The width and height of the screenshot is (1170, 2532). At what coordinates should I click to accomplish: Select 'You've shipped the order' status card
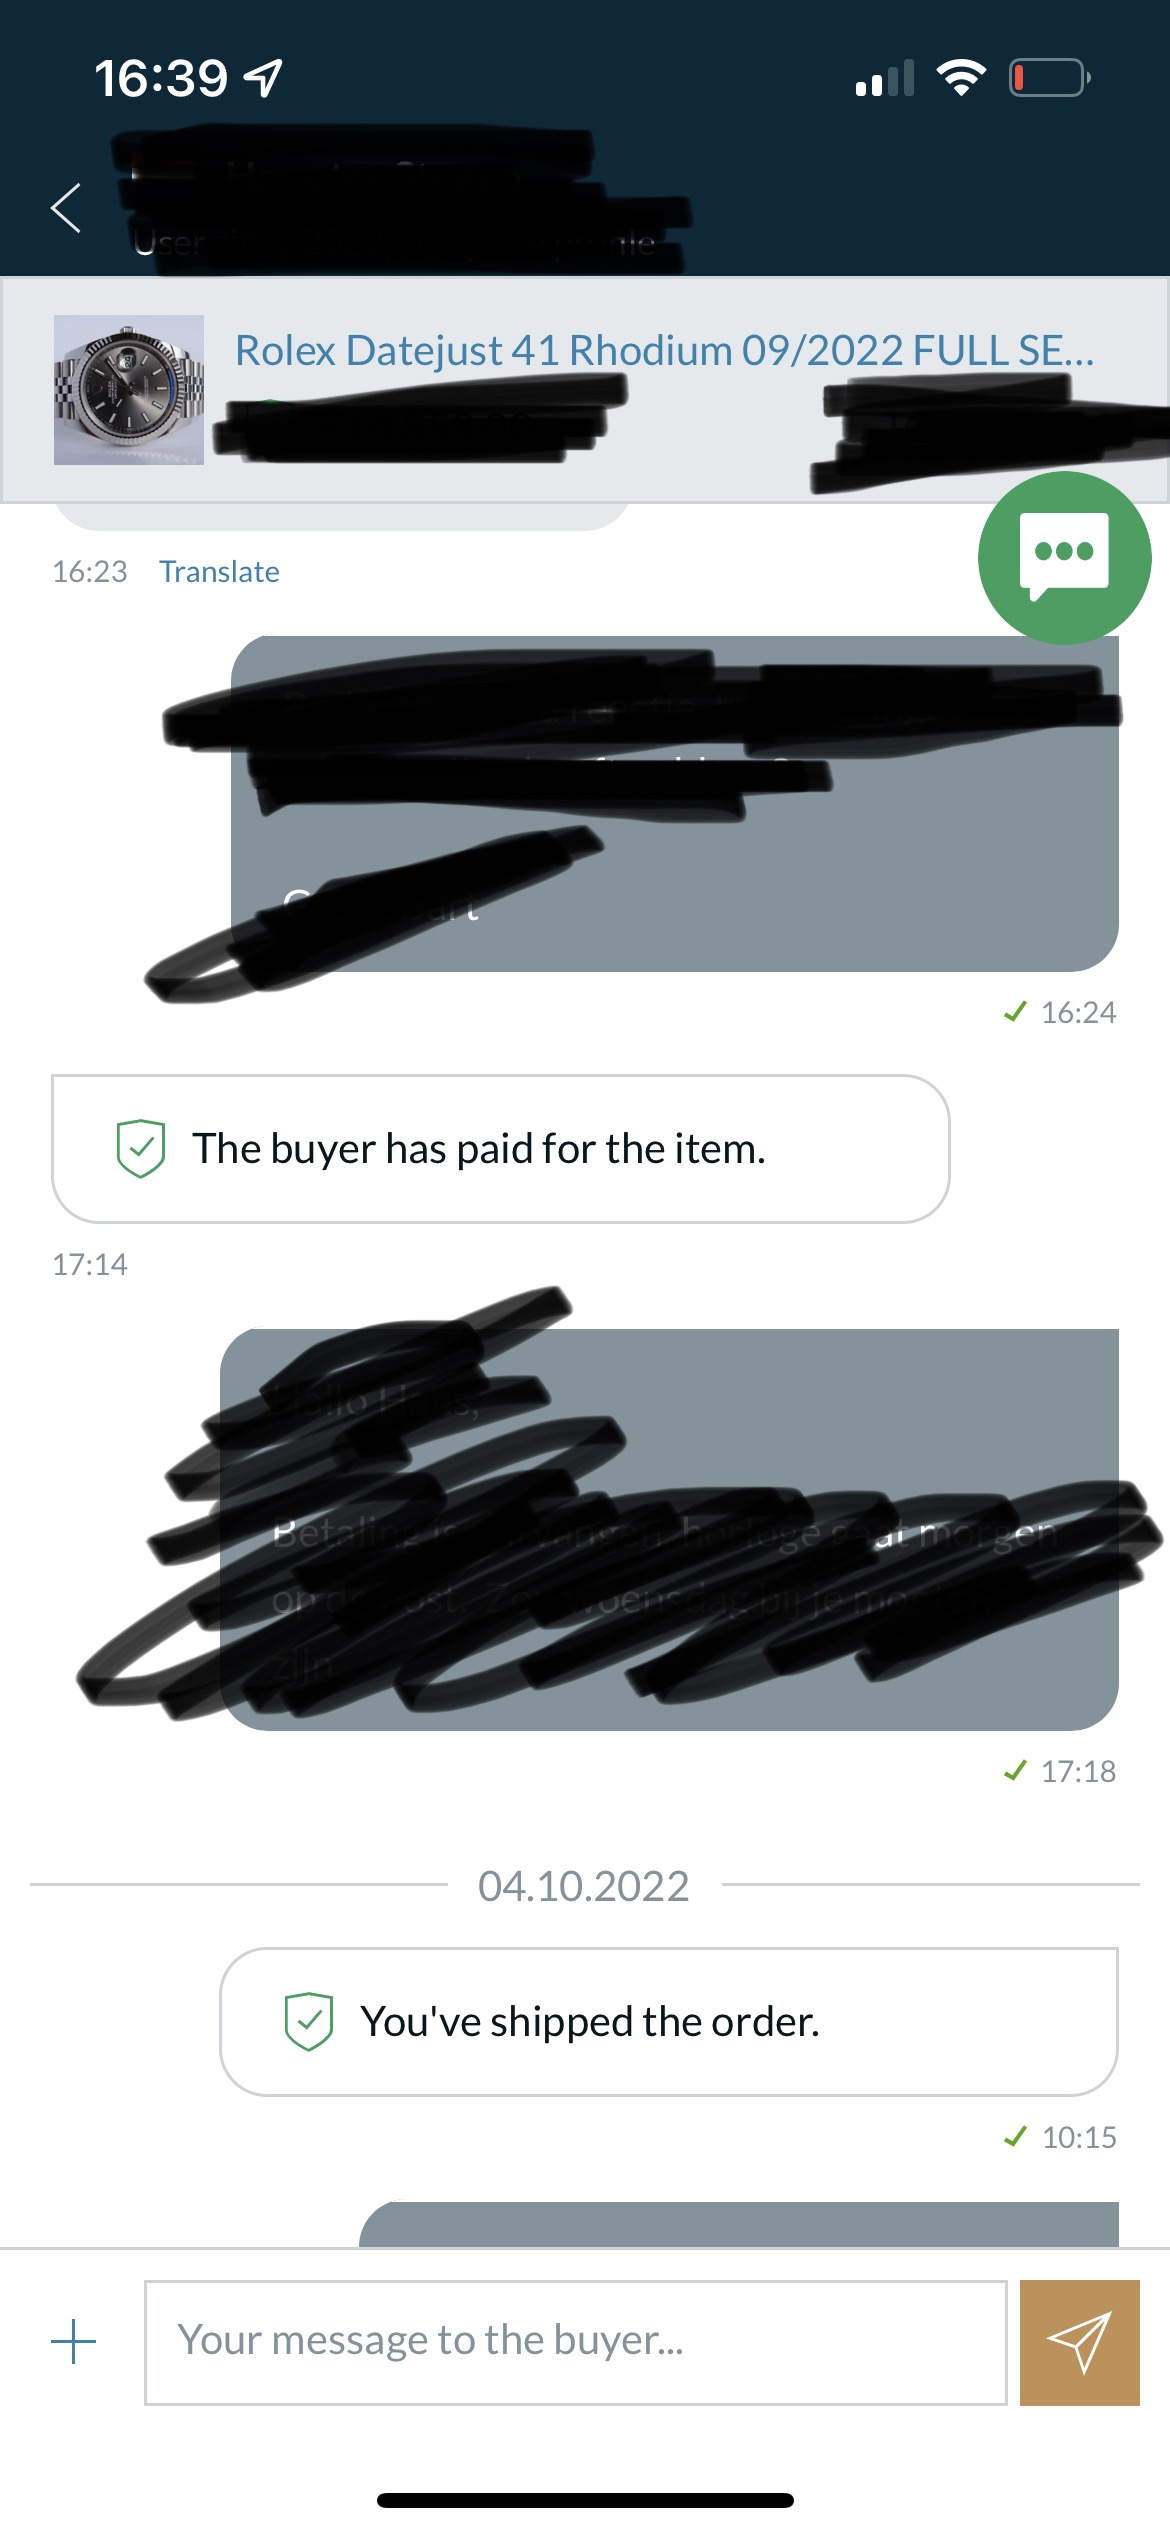pyautogui.click(x=668, y=2022)
